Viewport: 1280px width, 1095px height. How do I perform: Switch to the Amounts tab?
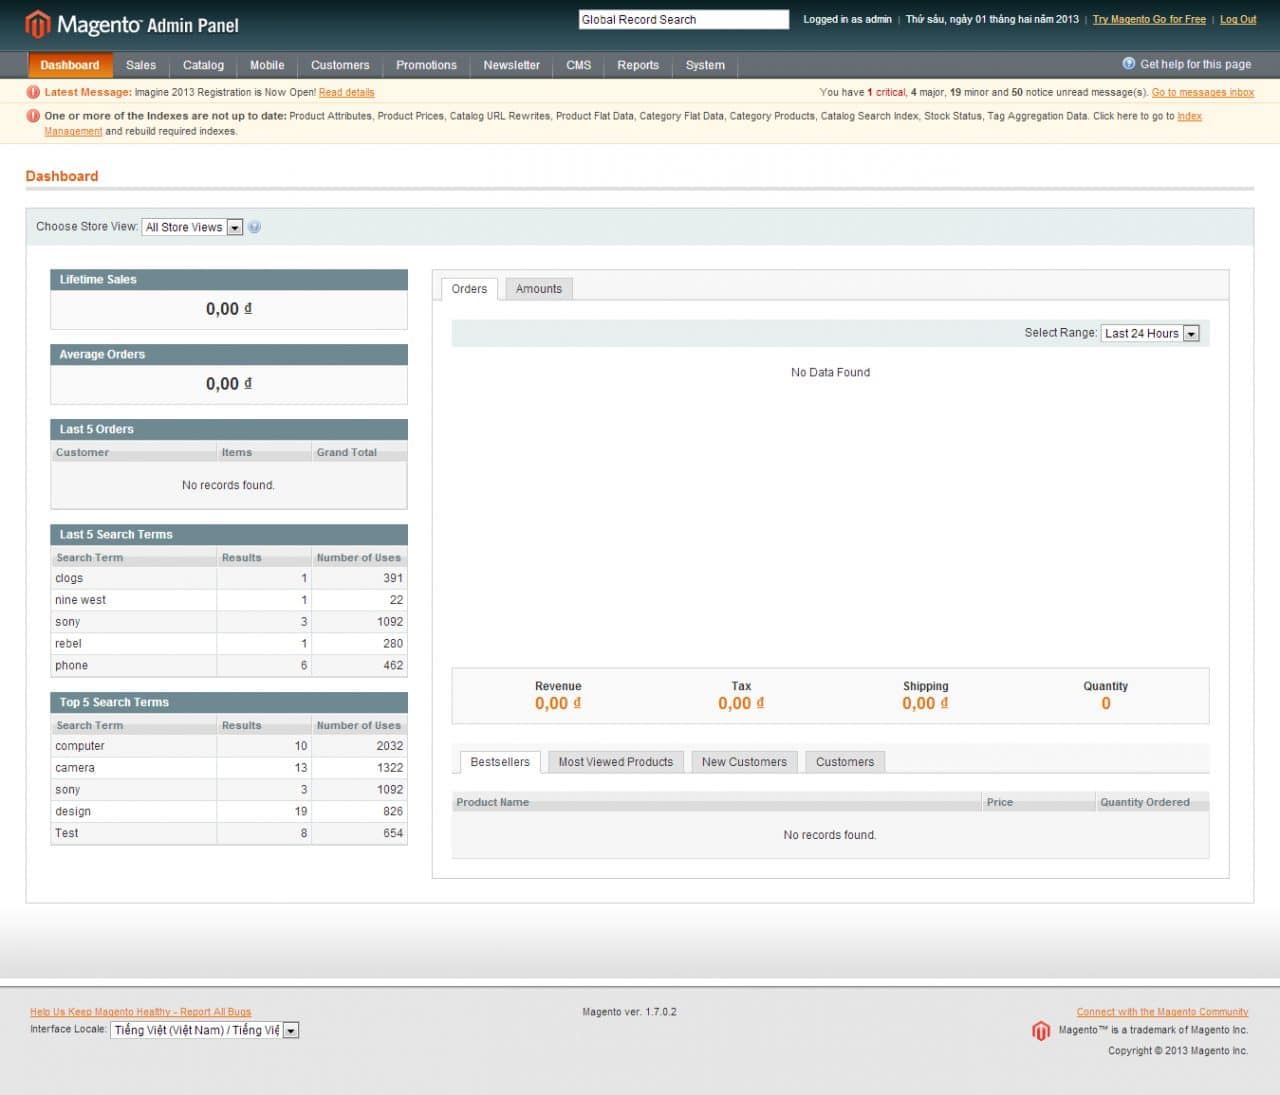[x=538, y=289]
